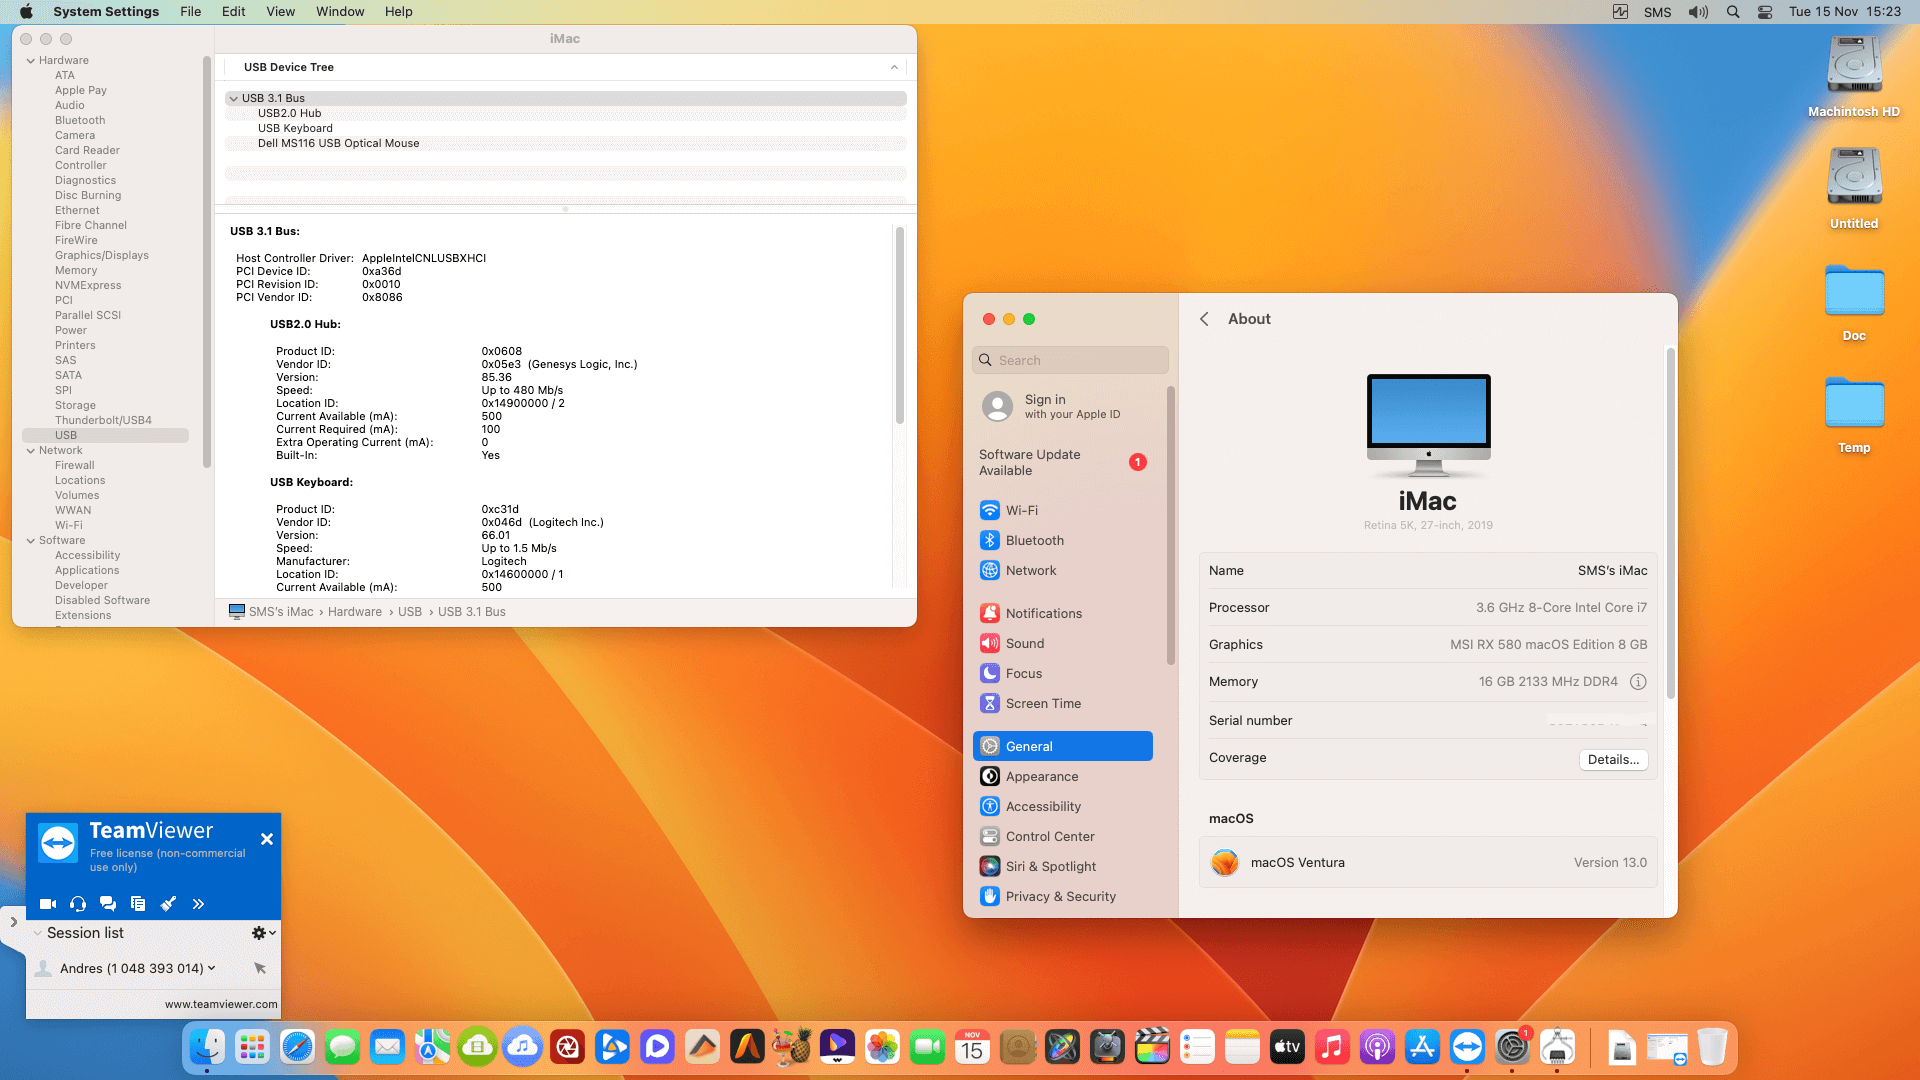
Task: Open the App Store from the Dock
Action: tap(1422, 1047)
